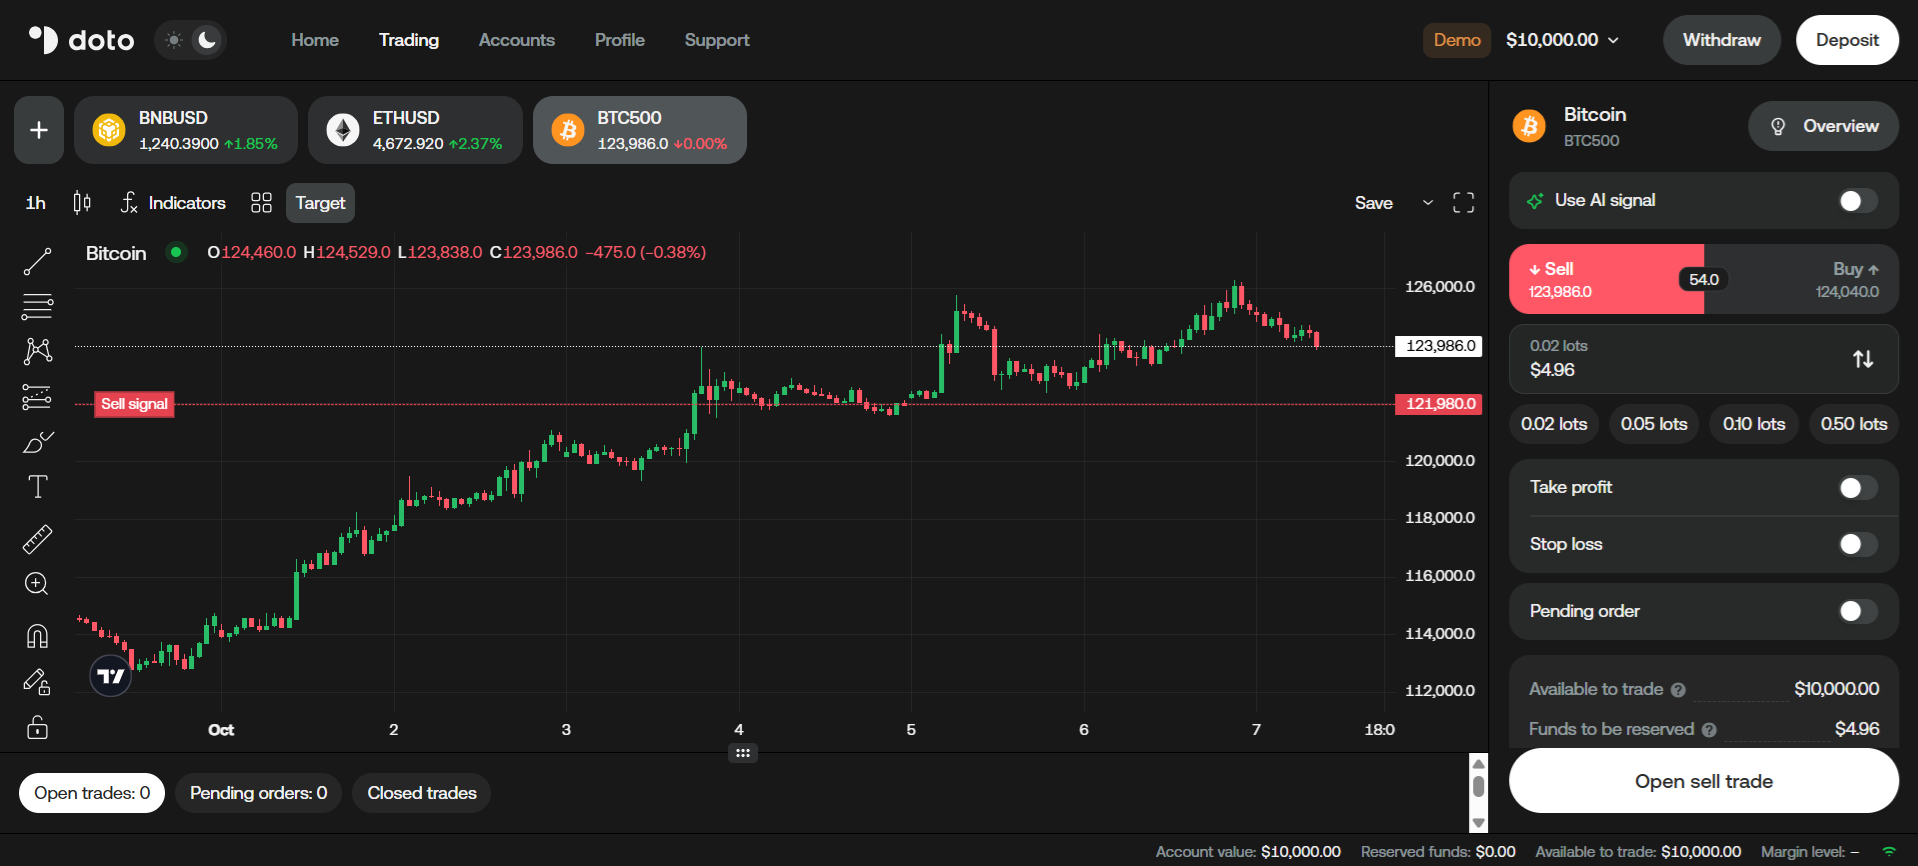Image resolution: width=1918 pixels, height=866 pixels.
Task: Enable the Use AI signal switch
Action: coord(1857,201)
